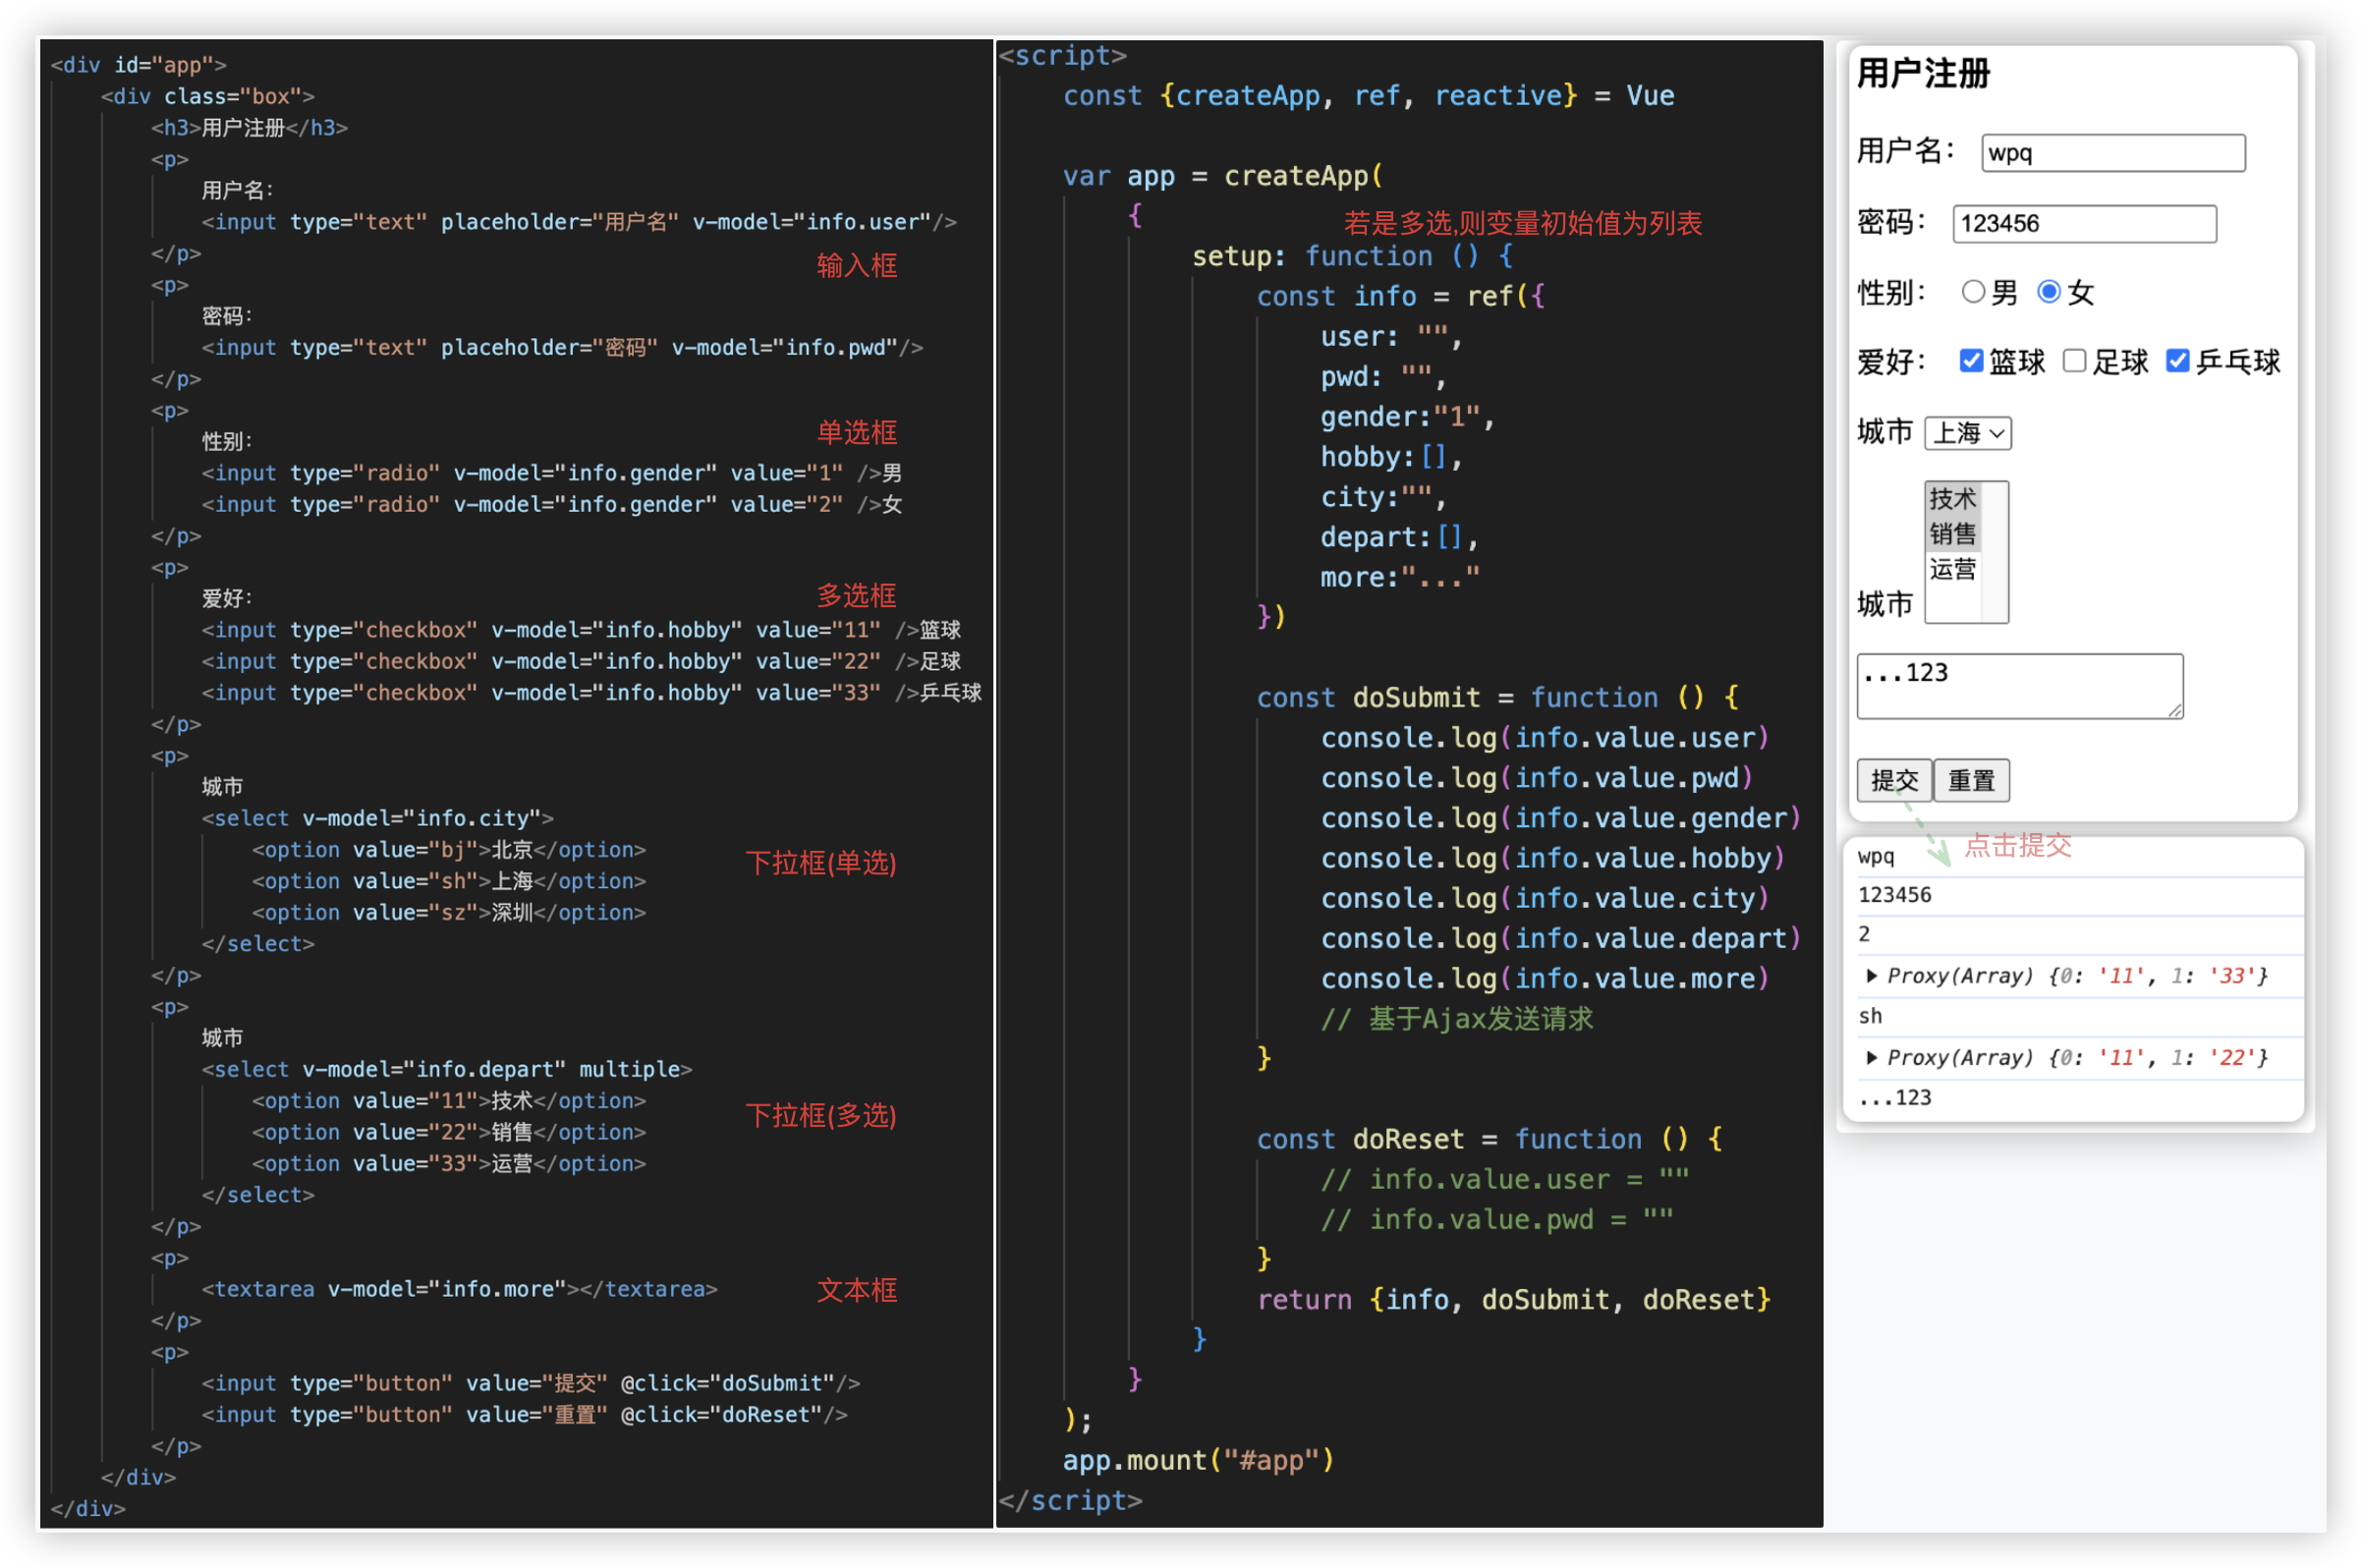The width and height of the screenshot is (2362, 1568).
Task: Select 运营 in the multi-select list
Action: click(1952, 569)
